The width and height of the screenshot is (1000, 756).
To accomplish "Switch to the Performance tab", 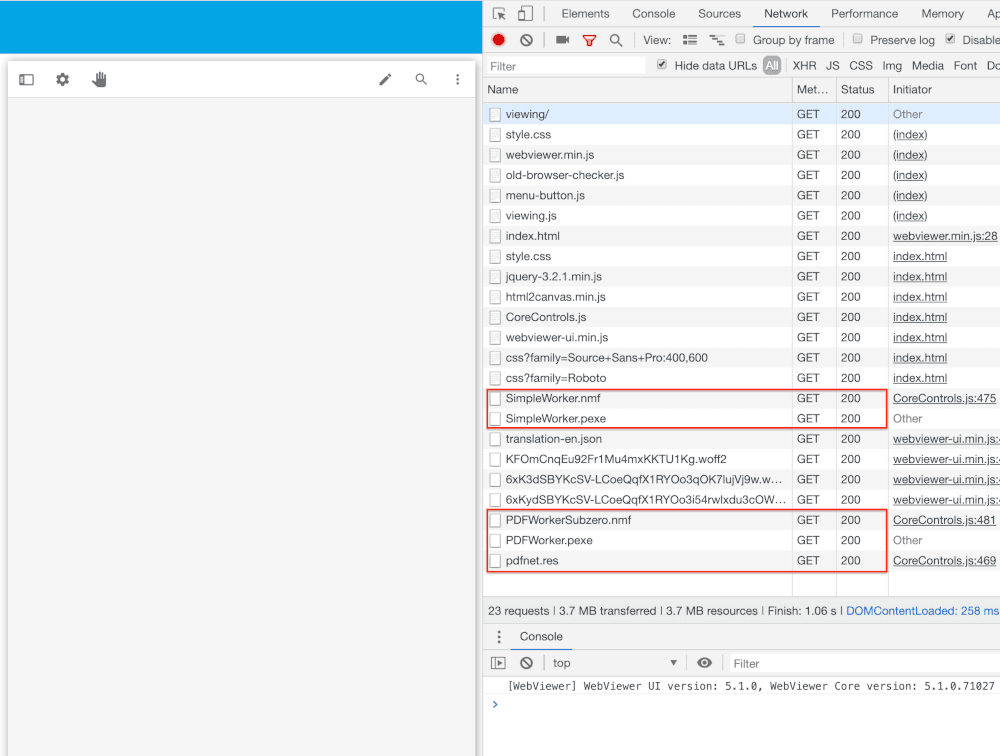I will (864, 14).
